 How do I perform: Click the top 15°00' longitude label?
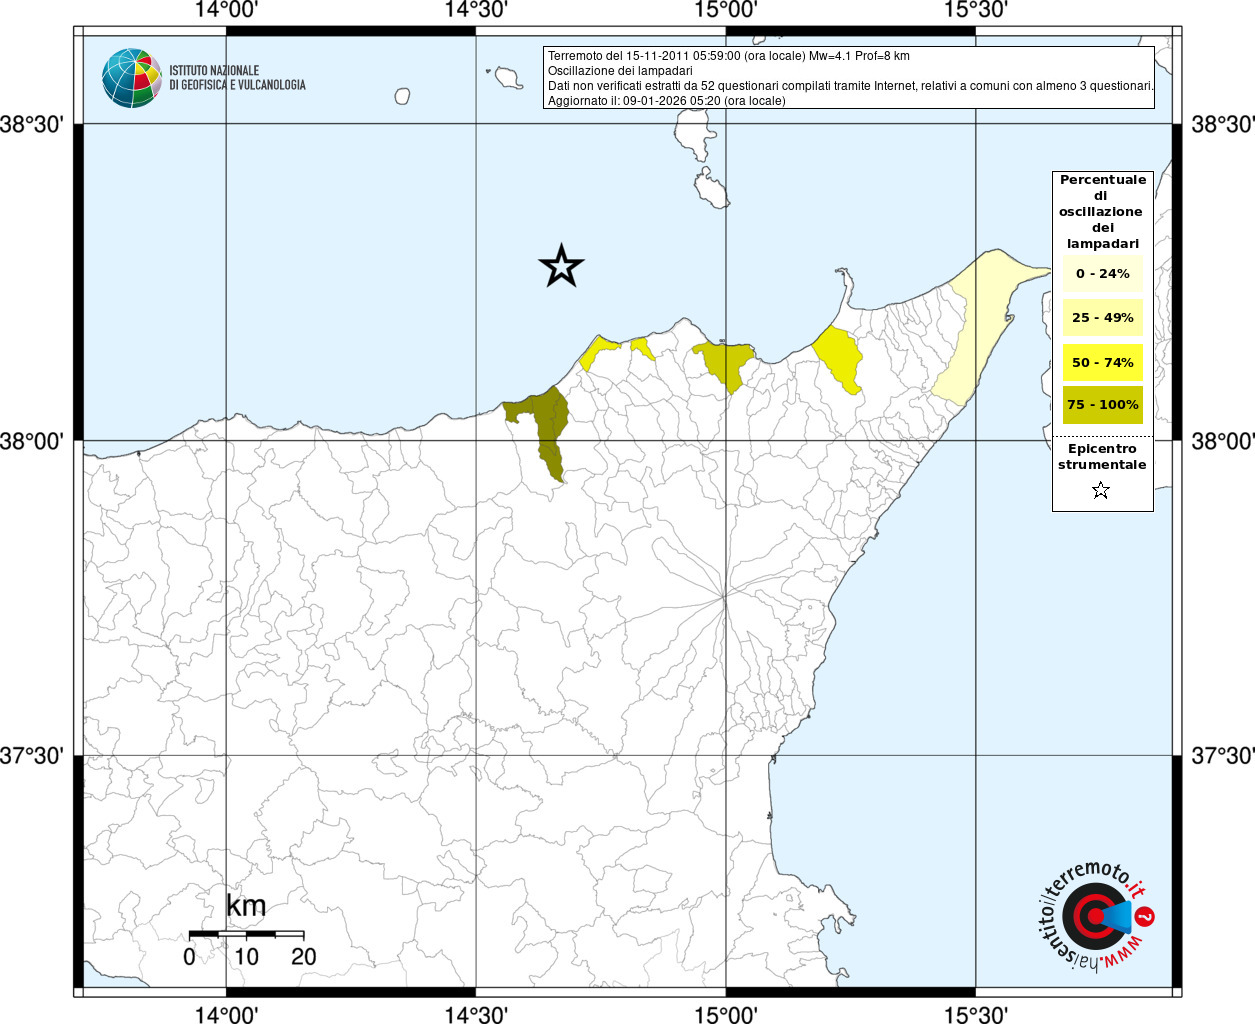pyautogui.click(x=726, y=11)
